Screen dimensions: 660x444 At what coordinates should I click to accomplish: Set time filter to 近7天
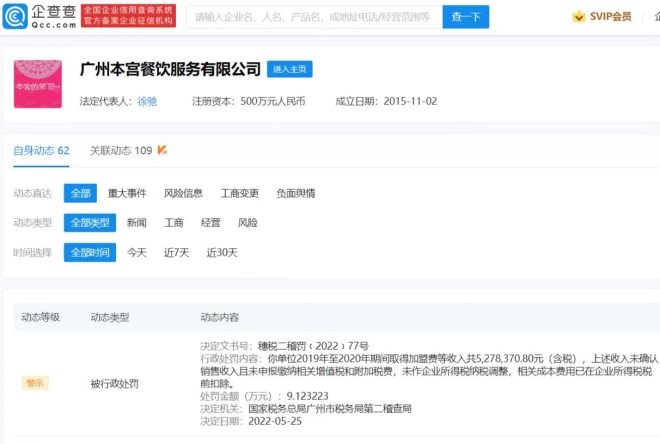click(x=177, y=253)
